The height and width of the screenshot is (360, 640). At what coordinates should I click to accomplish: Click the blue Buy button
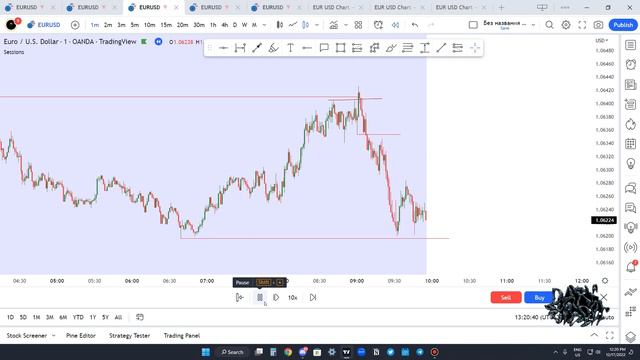539,298
